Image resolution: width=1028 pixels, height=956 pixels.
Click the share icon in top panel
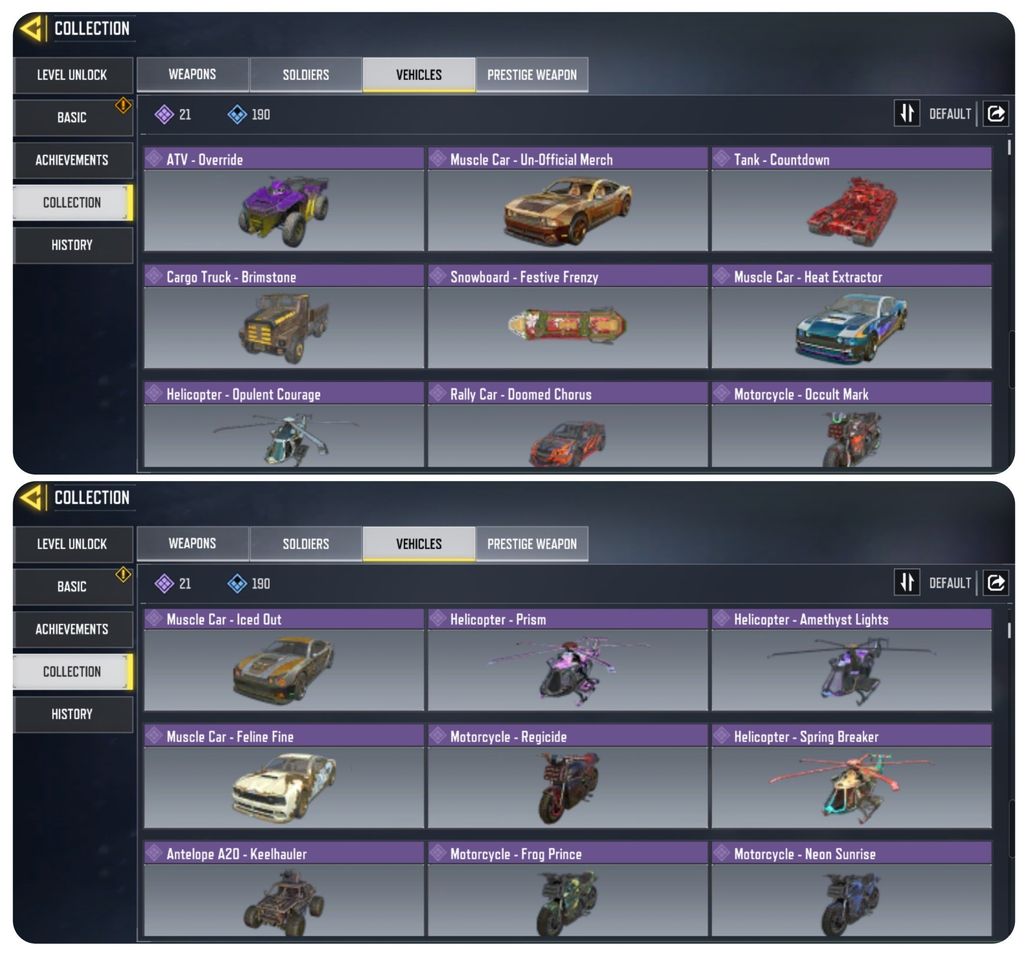click(x=995, y=114)
